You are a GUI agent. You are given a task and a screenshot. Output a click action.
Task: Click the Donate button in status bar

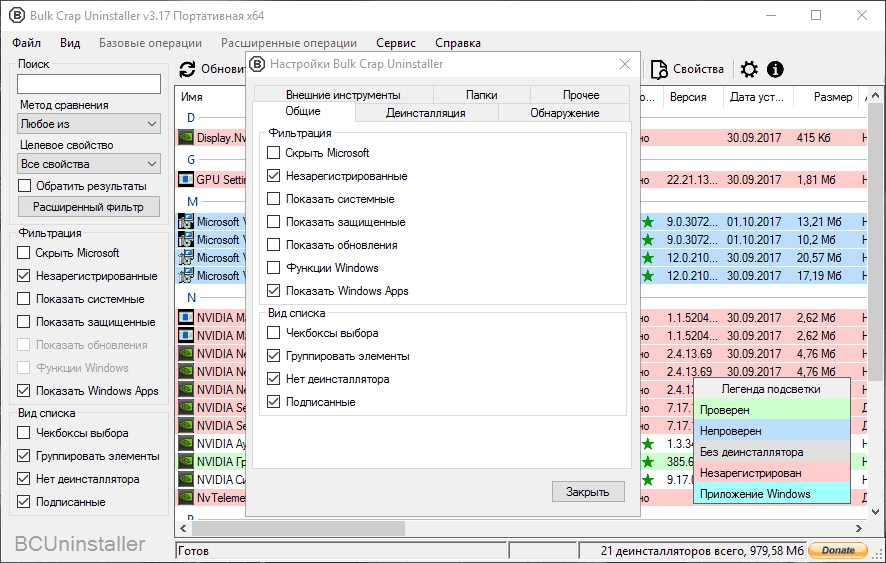point(838,550)
